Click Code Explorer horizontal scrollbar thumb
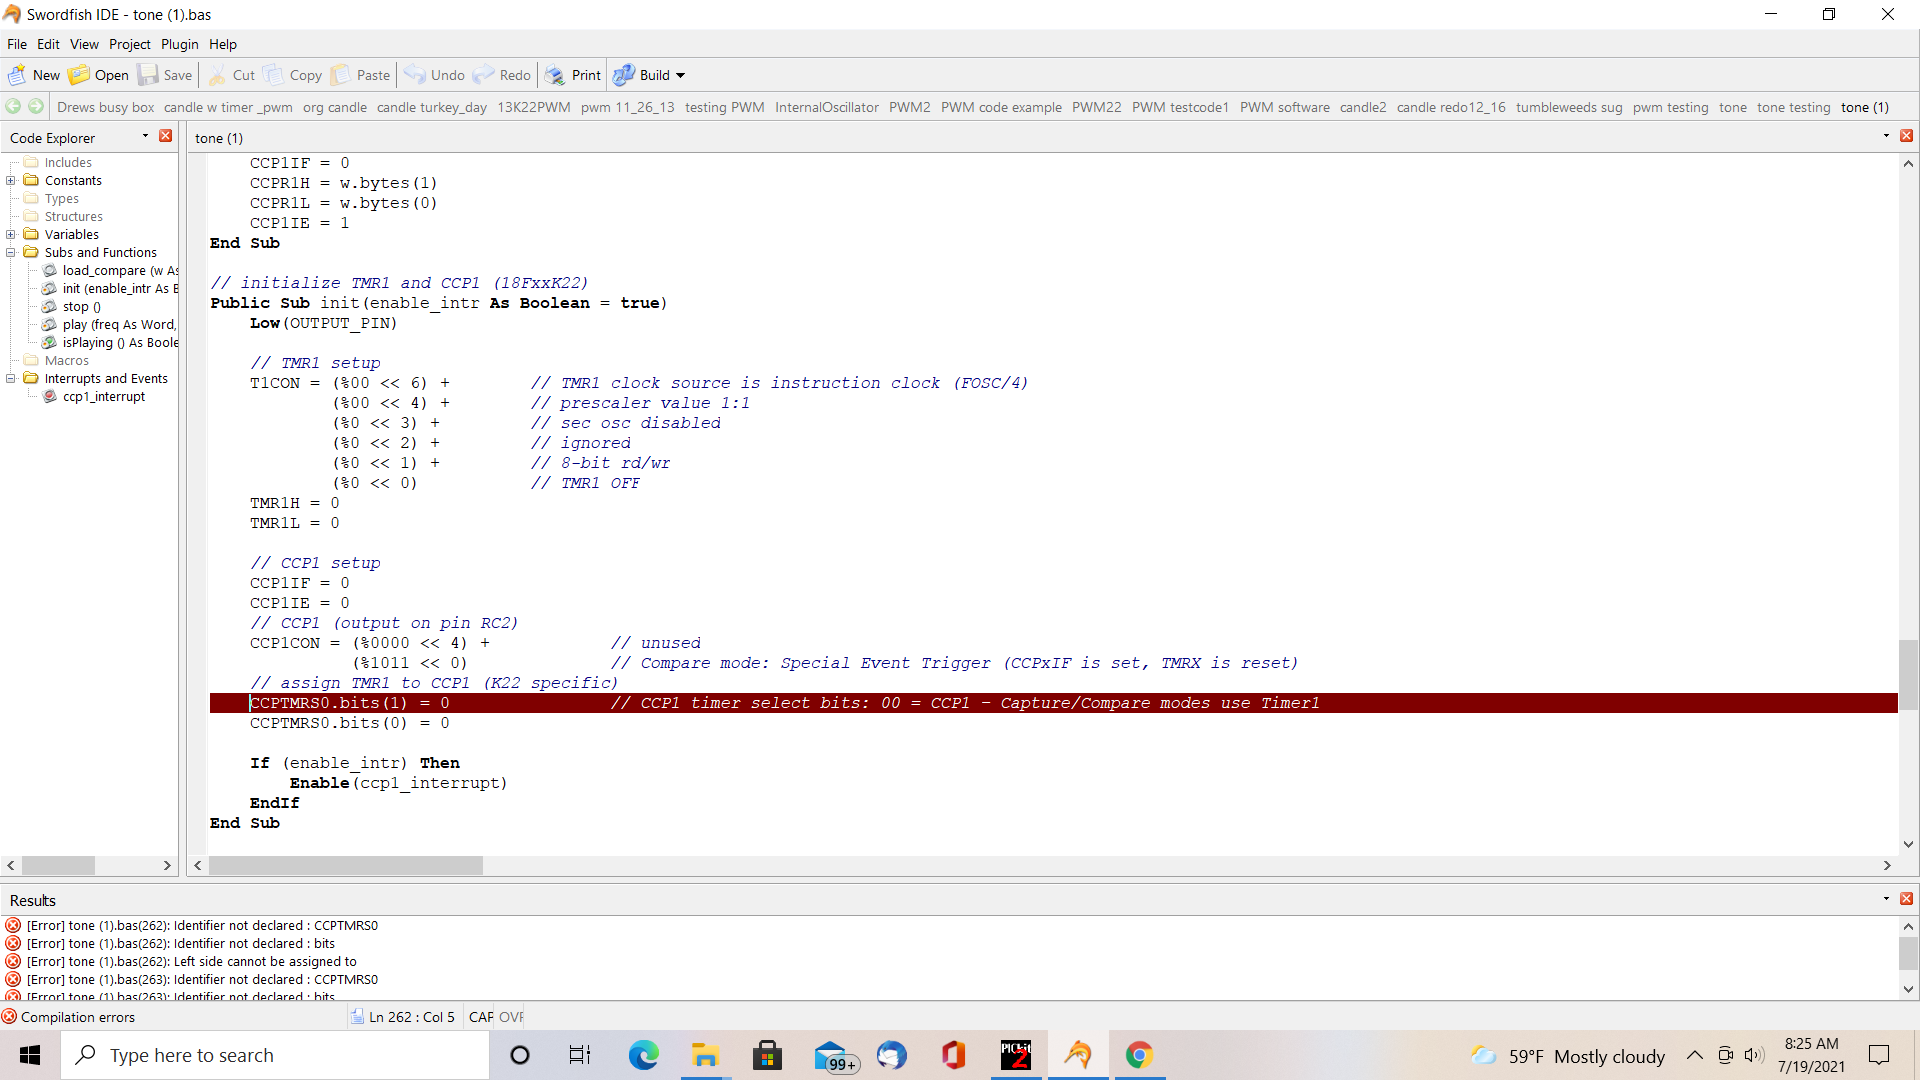Screen dimensions: 1920x1080 click(58, 865)
